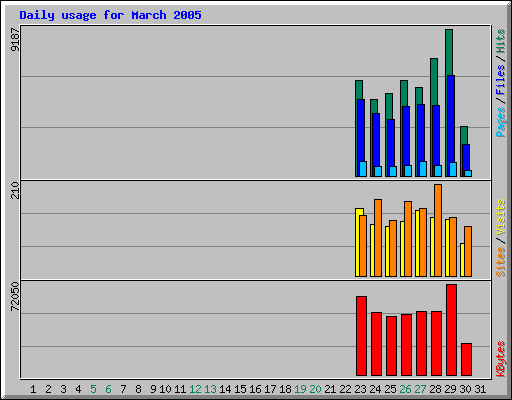Click the cyan Pages bar for day 30

pyautogui.click(x=468, y=173)
